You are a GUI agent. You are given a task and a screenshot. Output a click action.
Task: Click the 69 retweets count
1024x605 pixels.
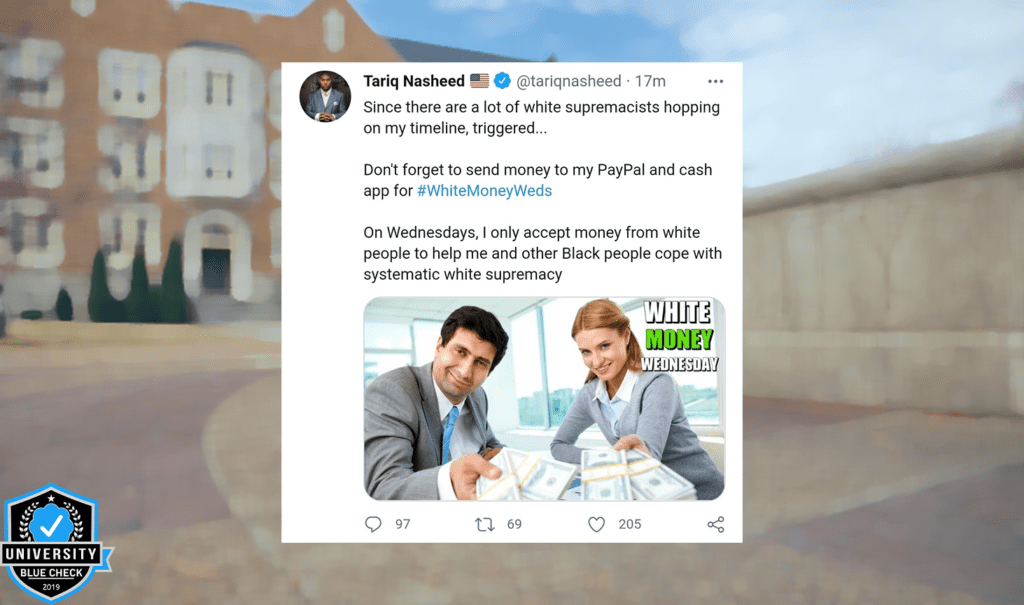(515, 524)
